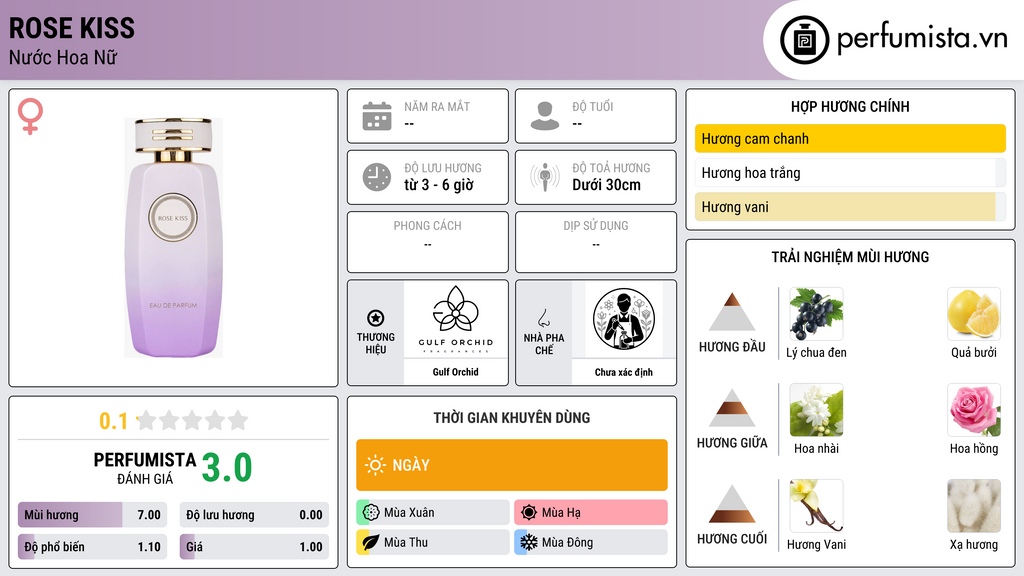1024x576 pixels.
Task: Click the sun icon in the Ngày bar
Action: pyautogui.click(x=376, y=465)
